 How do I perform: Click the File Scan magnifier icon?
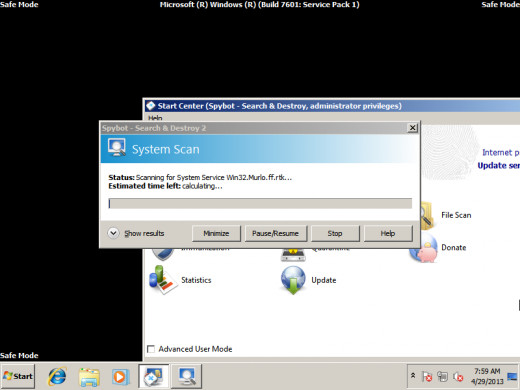(x=426, y=215)
